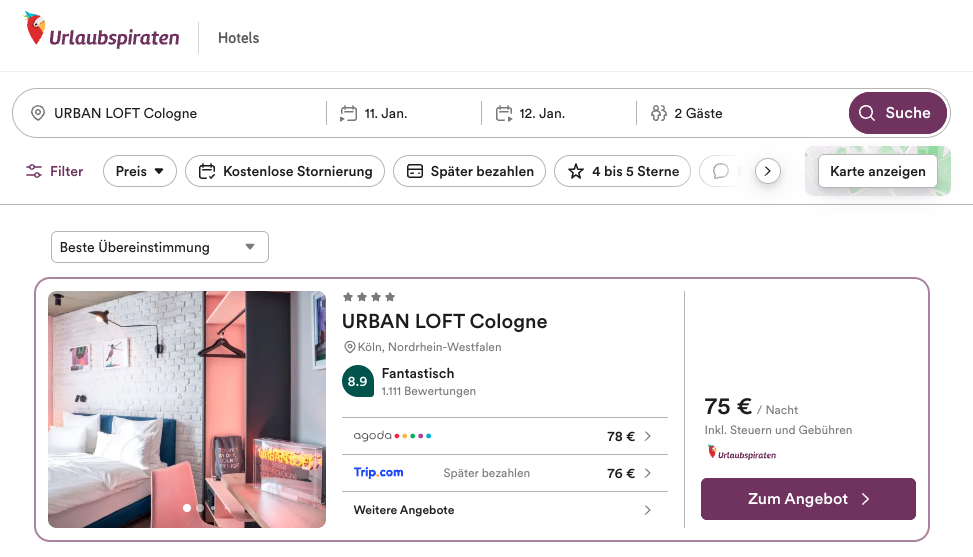The width and height of the screenshot is (973, 557).
Task: Click the location pin icon in search
Action: 38,113
